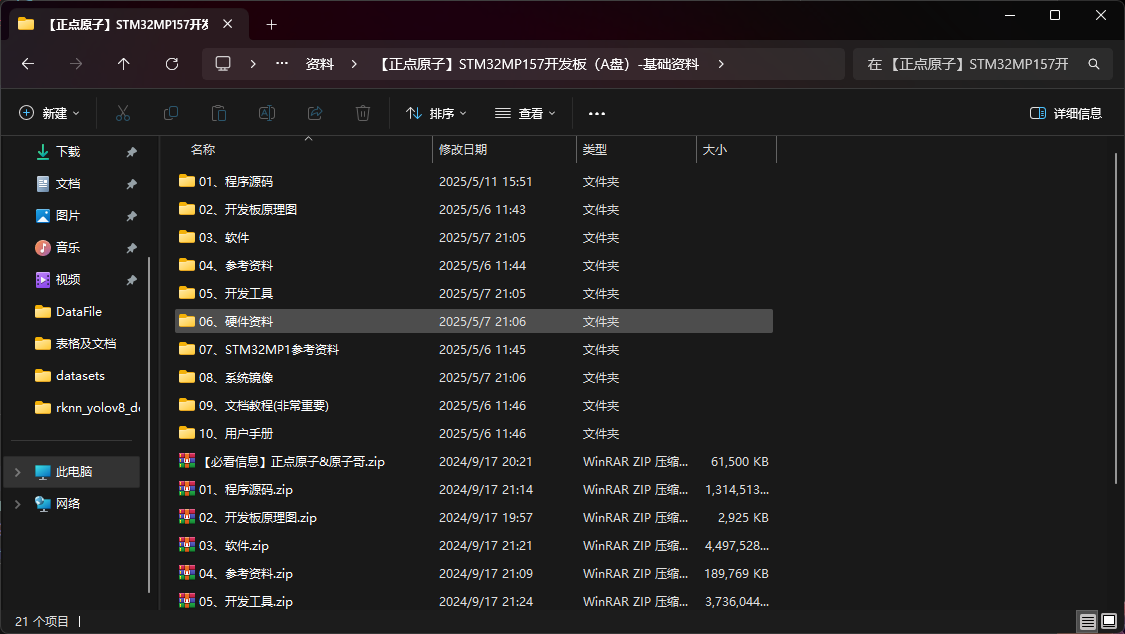
Task: Click chevron after 资料 in breadcrumb
Action: 354,64
